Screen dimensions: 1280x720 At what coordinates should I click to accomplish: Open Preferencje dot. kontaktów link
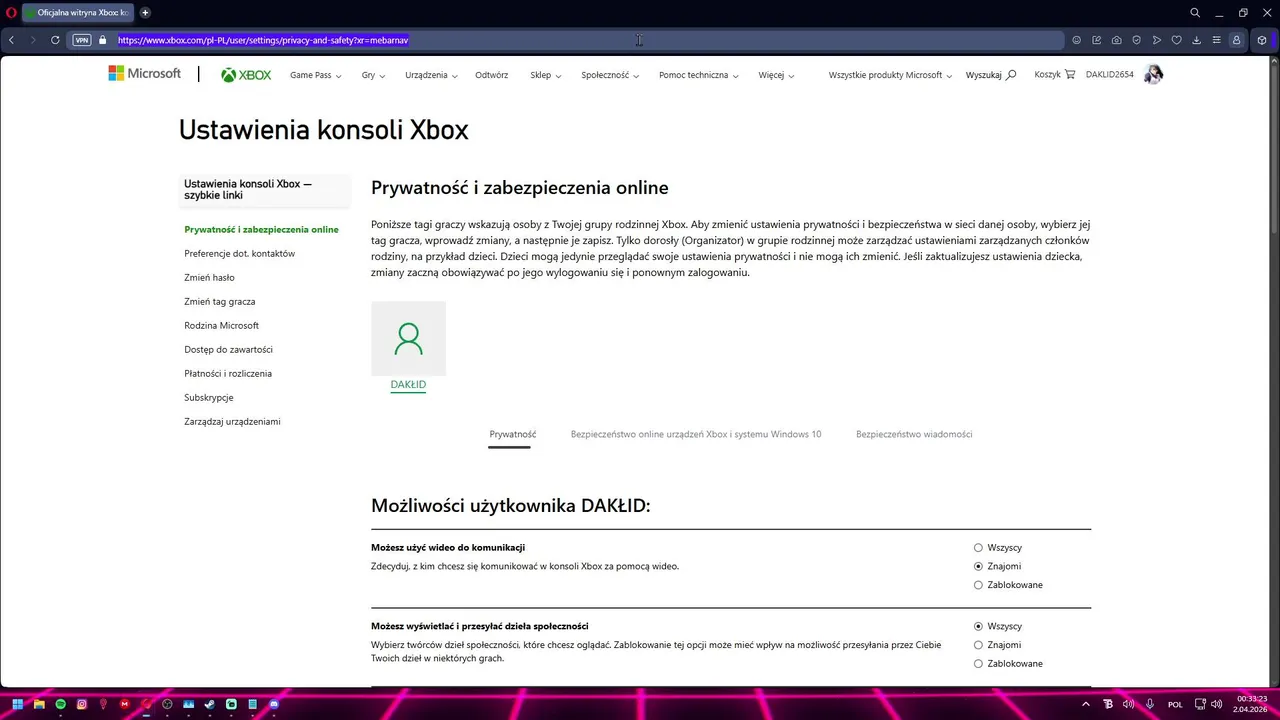tap(239, 253)
